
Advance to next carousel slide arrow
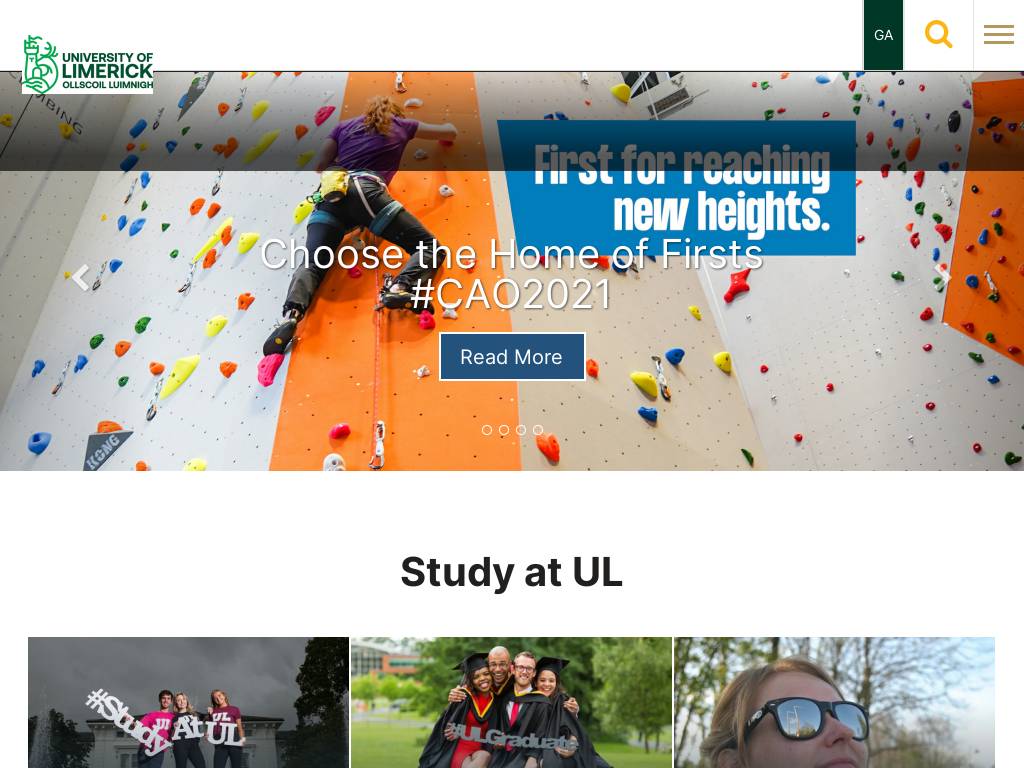click(942, 278)
